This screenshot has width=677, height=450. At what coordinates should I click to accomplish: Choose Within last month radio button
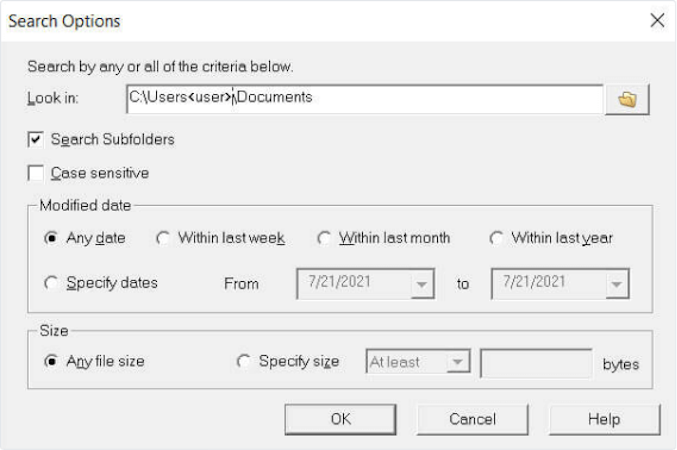coord(324,238)
